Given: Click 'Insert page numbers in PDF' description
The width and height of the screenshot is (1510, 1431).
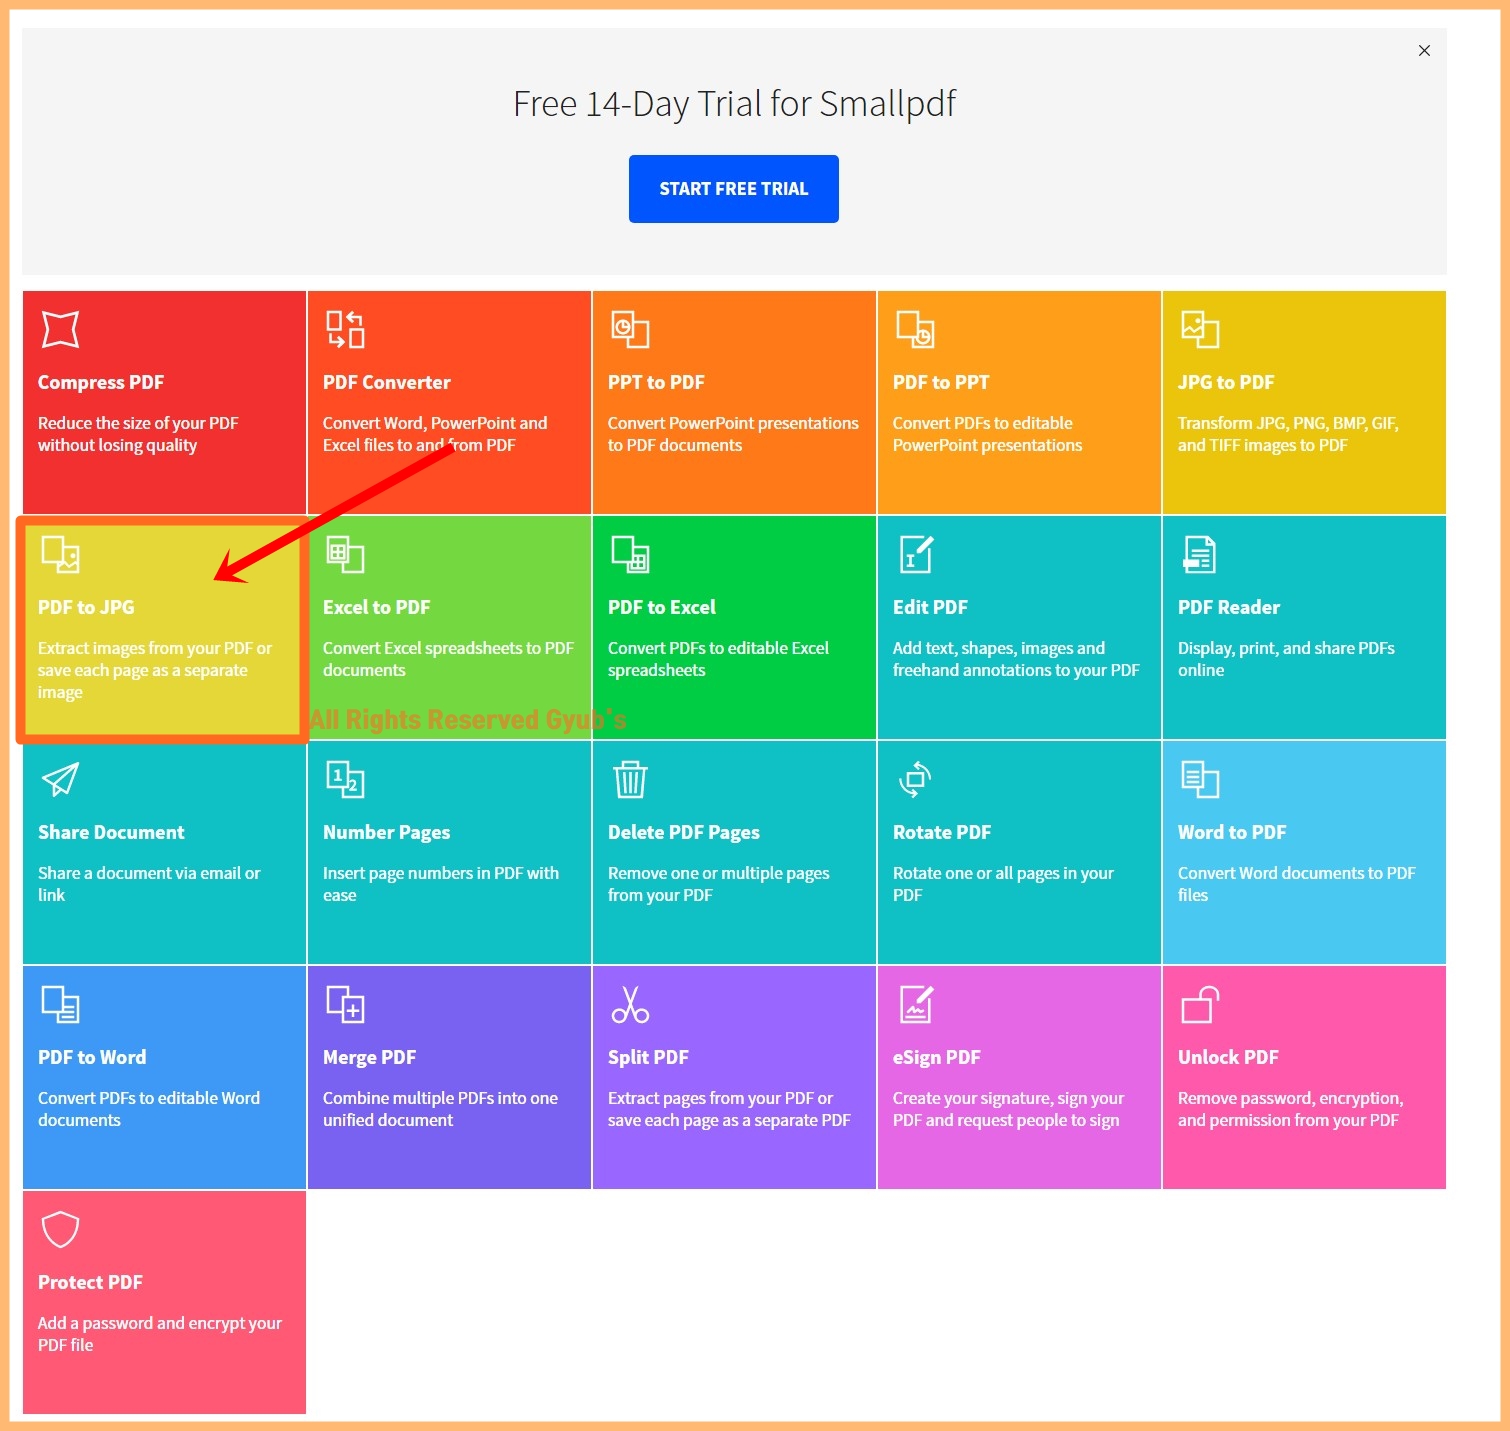Looking at the screenshot, I should [441, 884].
